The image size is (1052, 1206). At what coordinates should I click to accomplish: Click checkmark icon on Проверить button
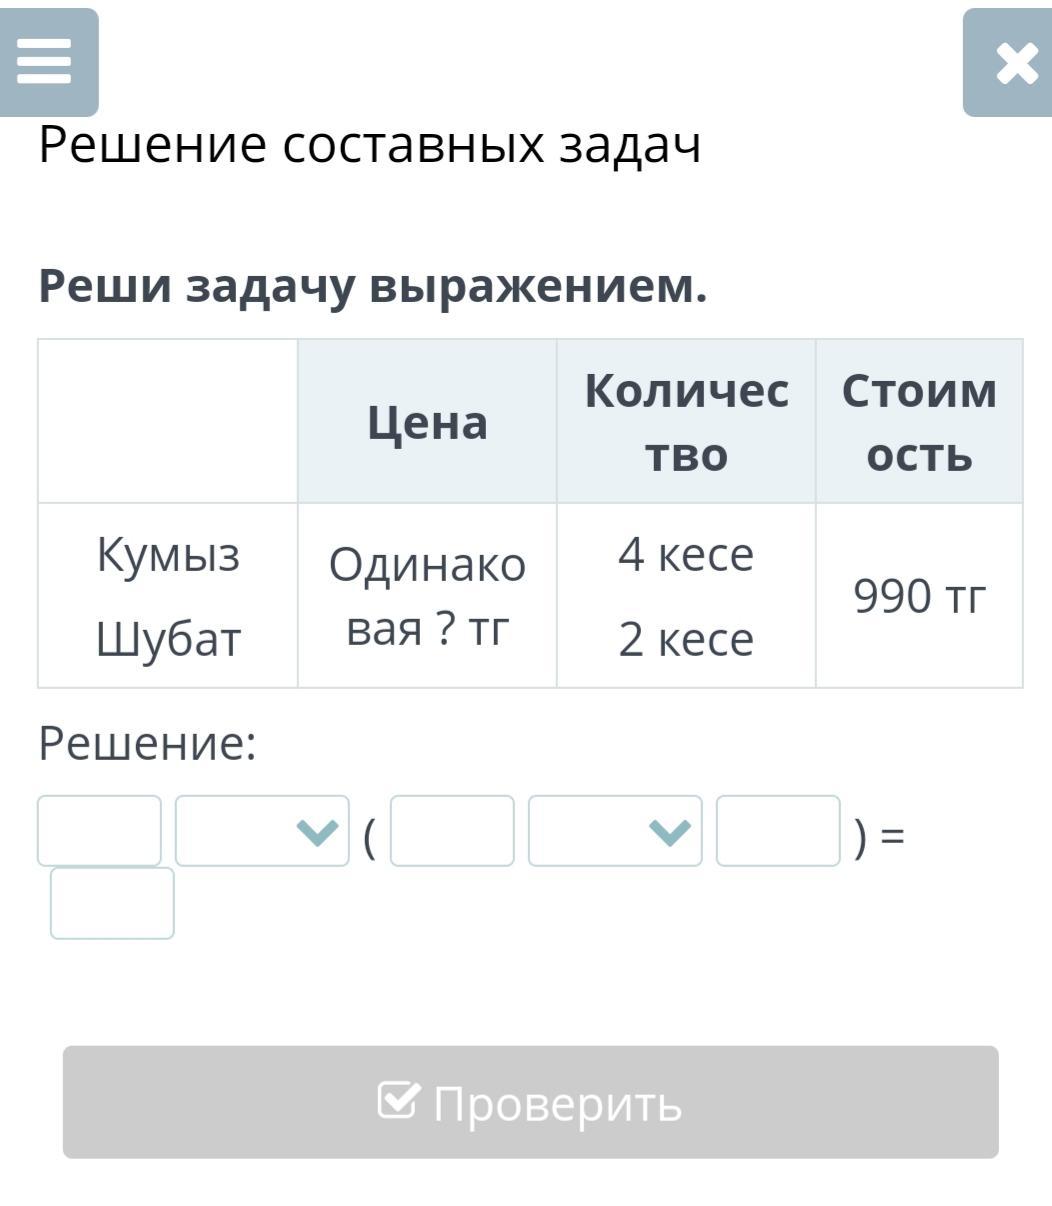tap(398, 1100)
